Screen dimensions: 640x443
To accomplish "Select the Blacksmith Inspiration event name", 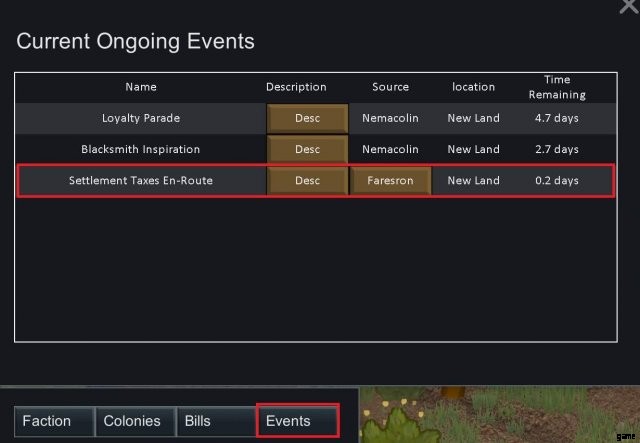I will [141, 149].
